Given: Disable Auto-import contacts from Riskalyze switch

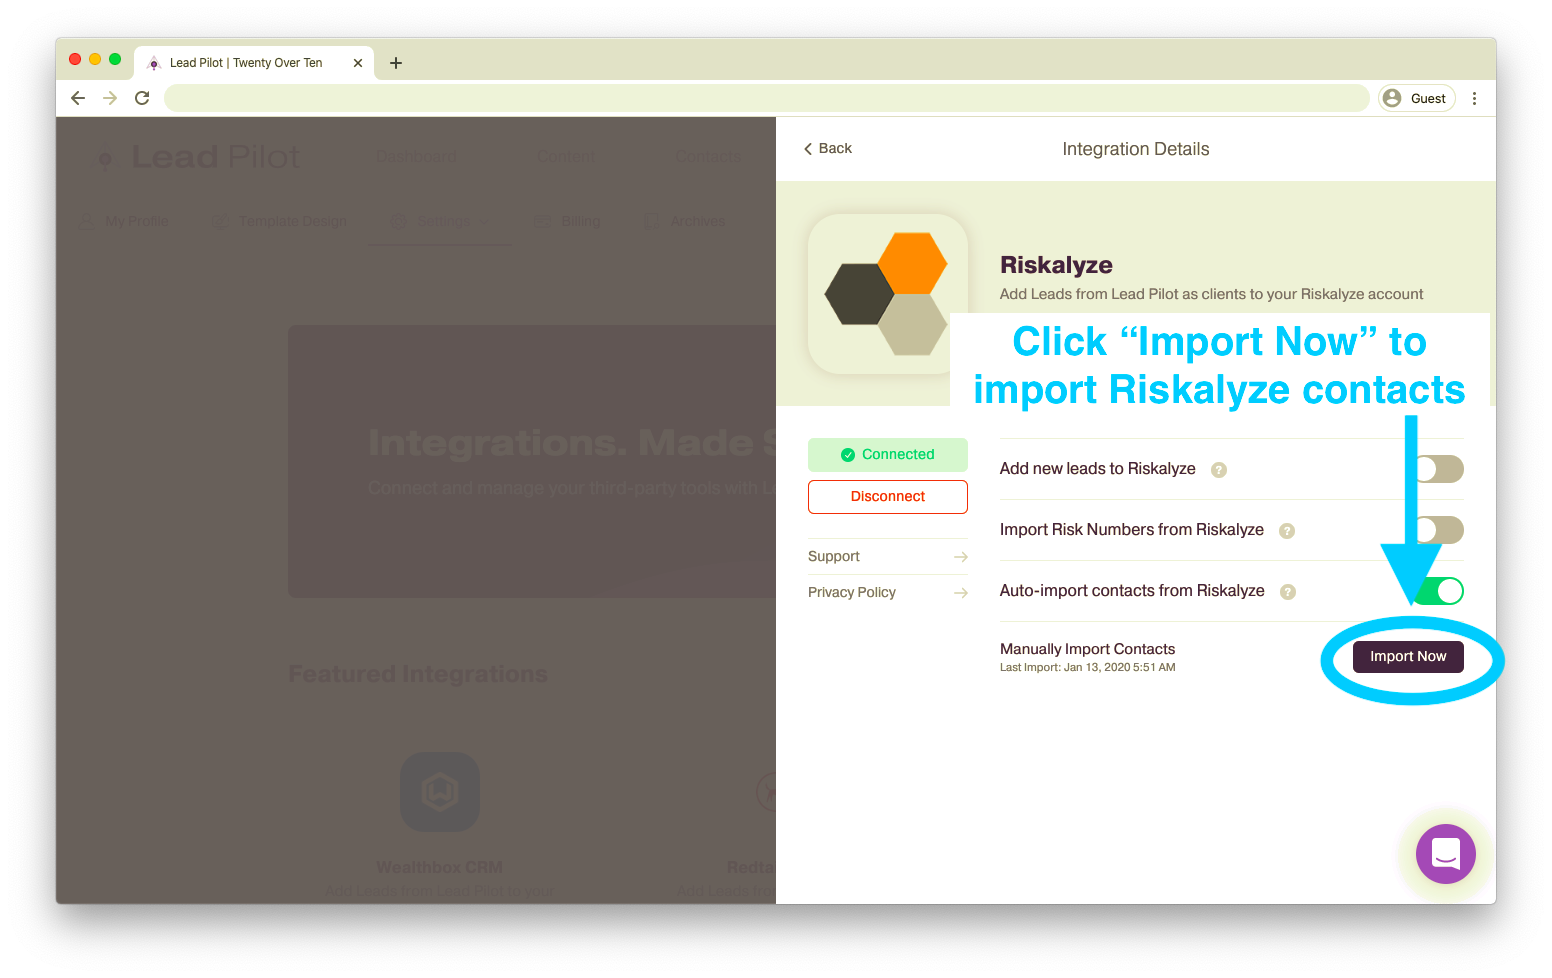Looking at the screenshot, I should [1439, 591].
